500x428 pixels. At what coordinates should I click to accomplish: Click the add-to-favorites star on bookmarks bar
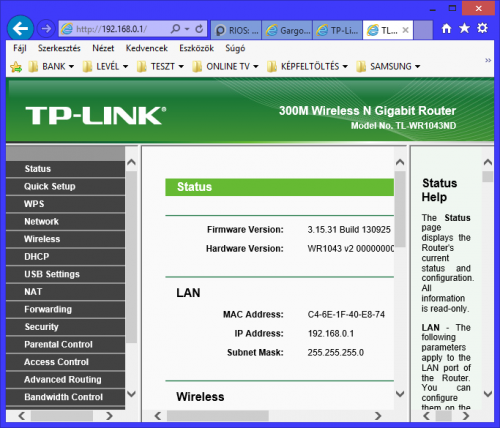16,67
